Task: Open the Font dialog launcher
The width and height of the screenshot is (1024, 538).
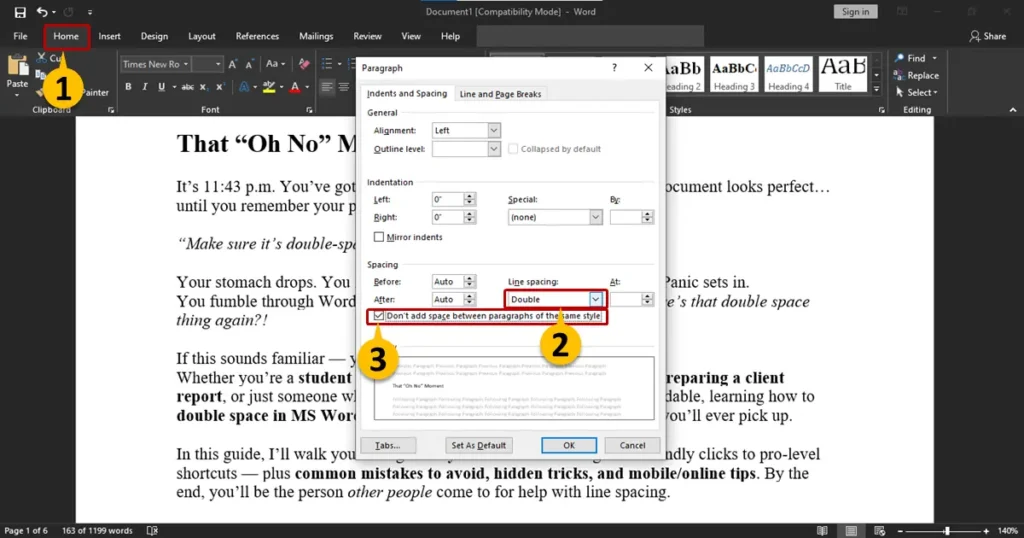Action: 309,110
